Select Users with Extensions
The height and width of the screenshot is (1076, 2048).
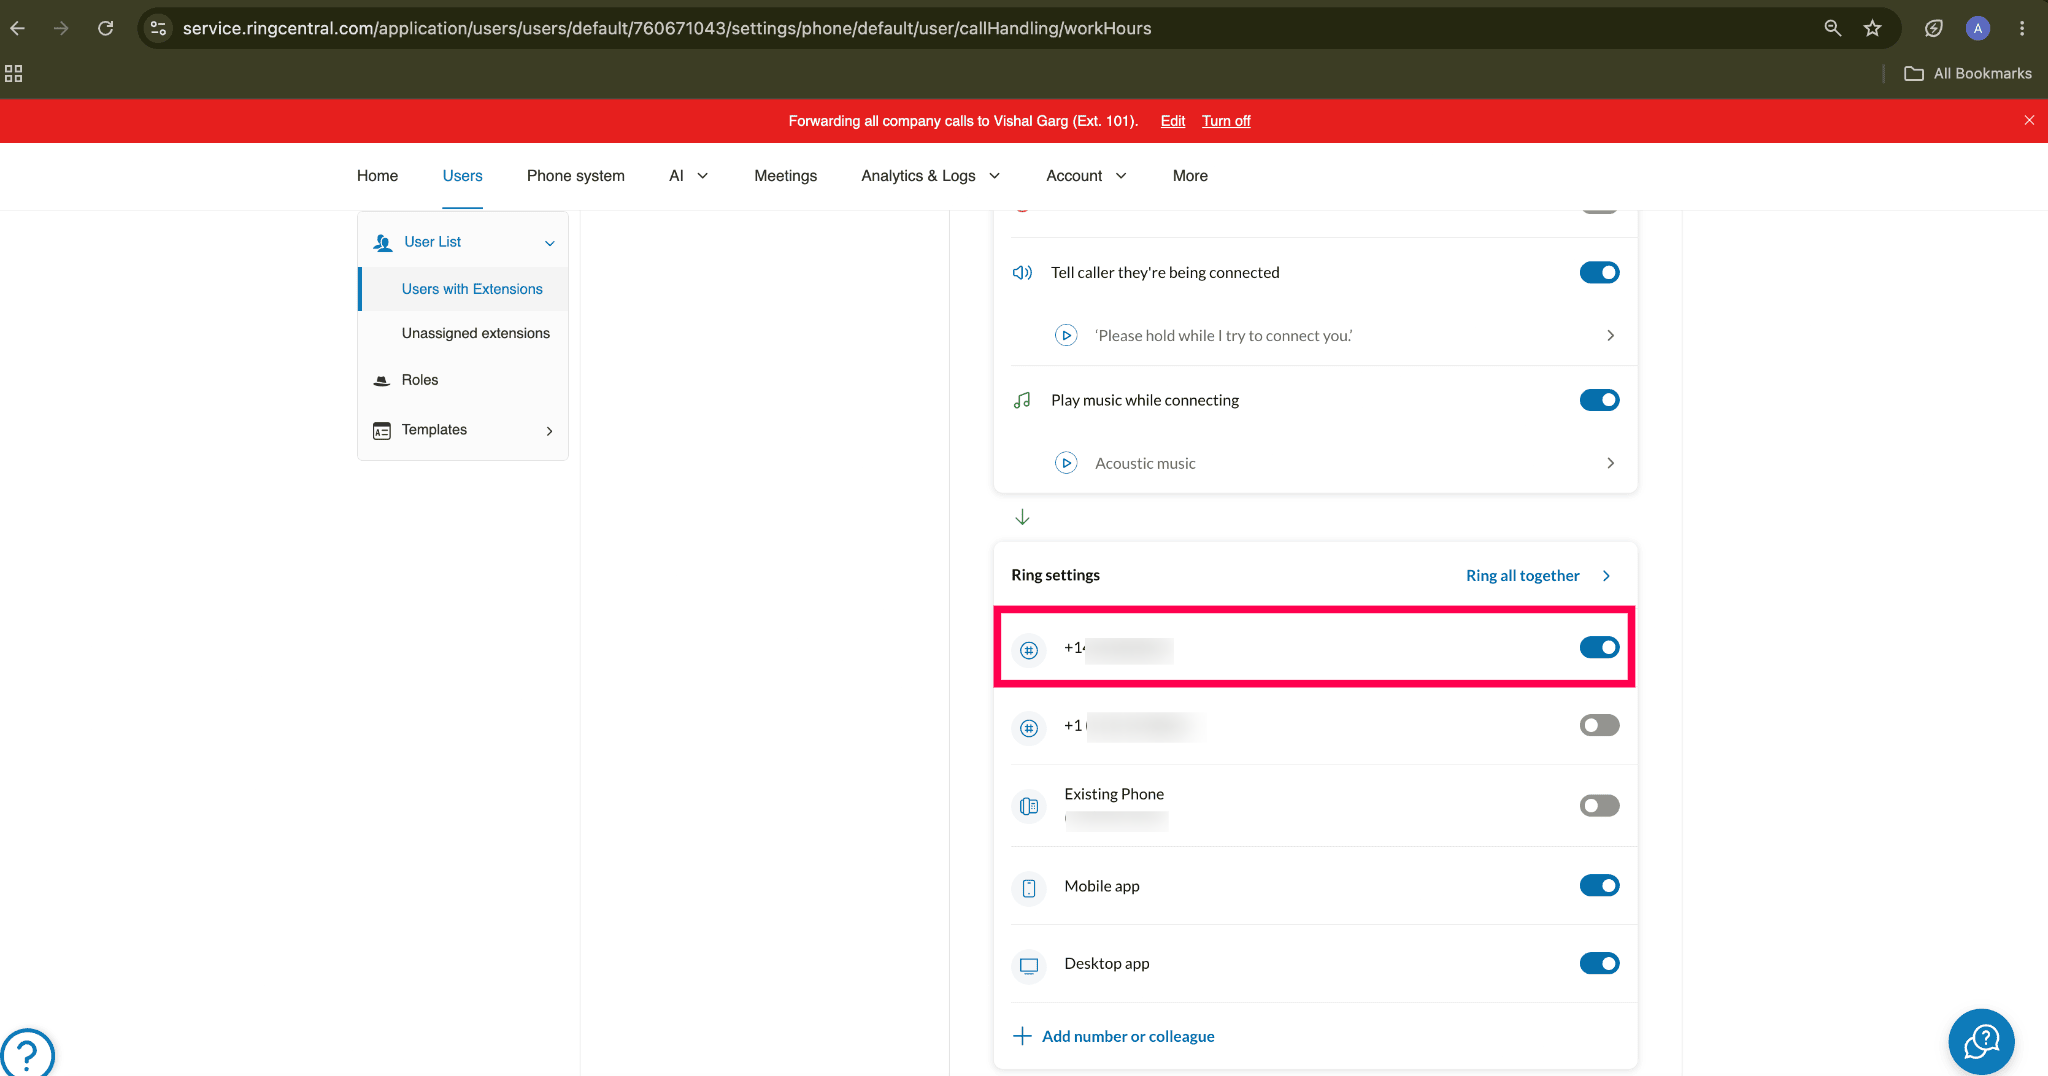pos(472,289)
